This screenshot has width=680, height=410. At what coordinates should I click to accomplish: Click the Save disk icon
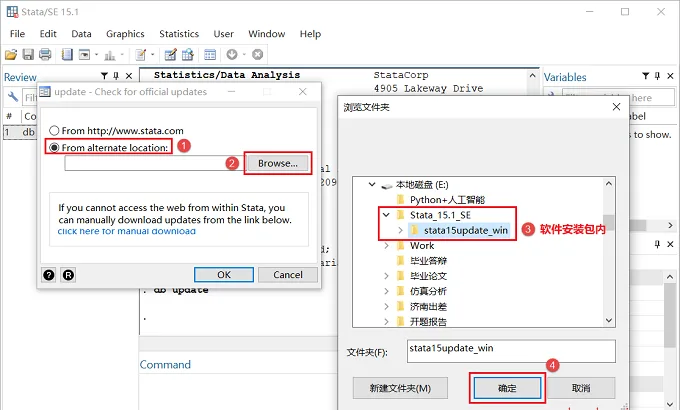tap(28, 54)
